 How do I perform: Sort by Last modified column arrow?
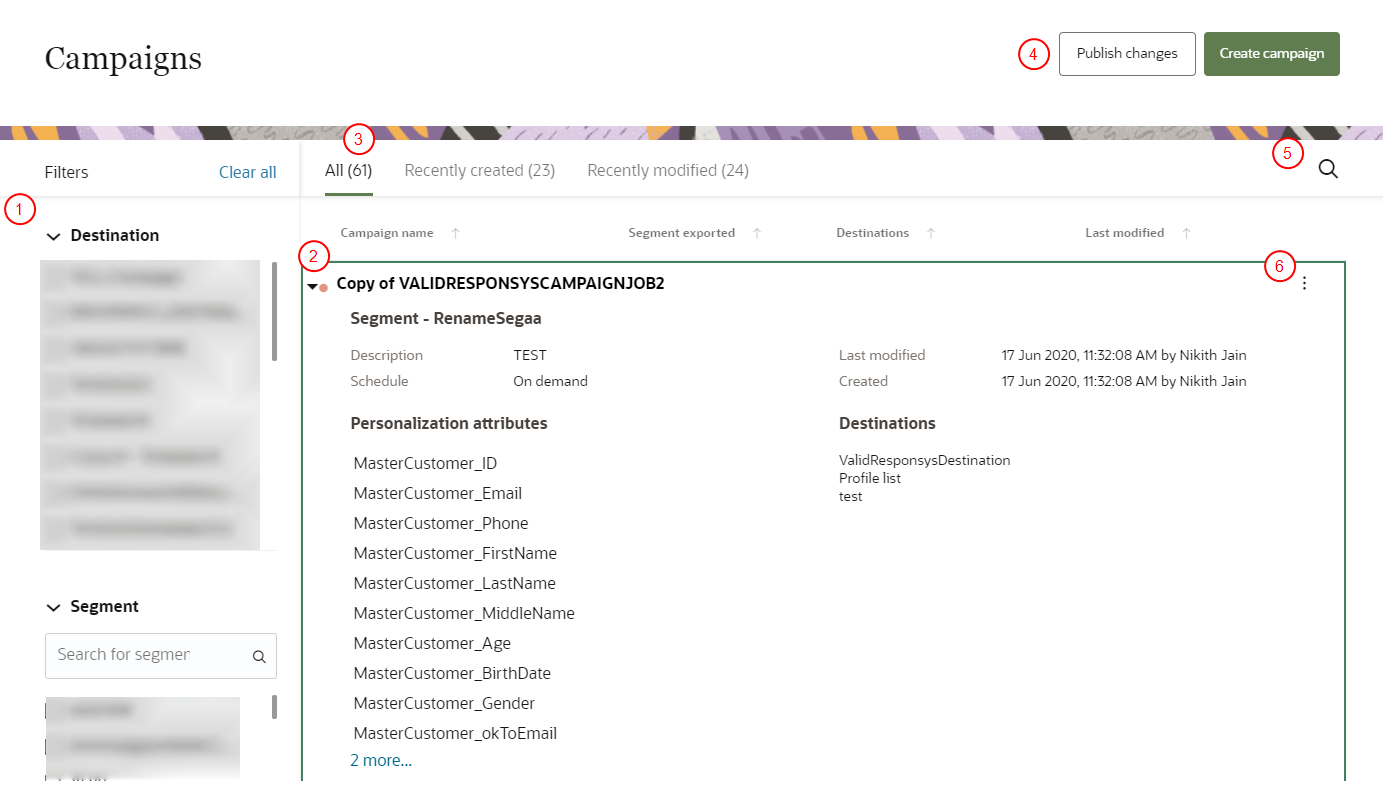1186,233
